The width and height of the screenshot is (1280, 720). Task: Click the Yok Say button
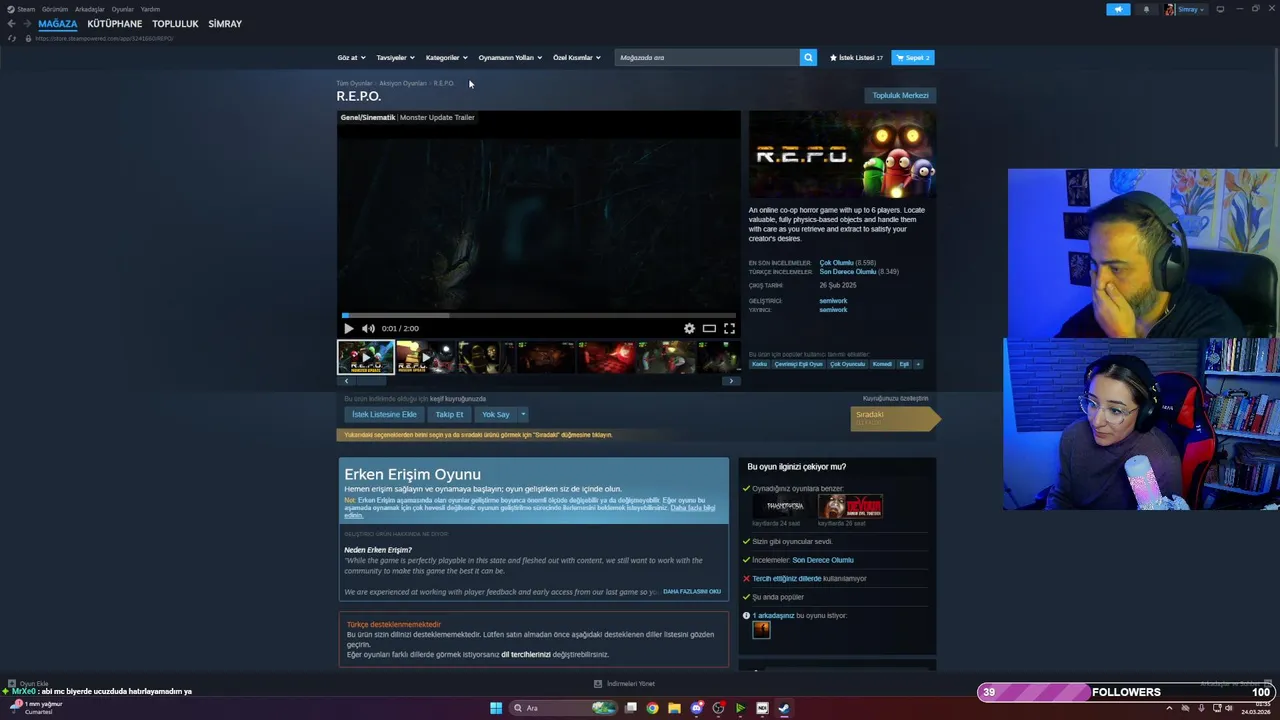click(496, 414)
